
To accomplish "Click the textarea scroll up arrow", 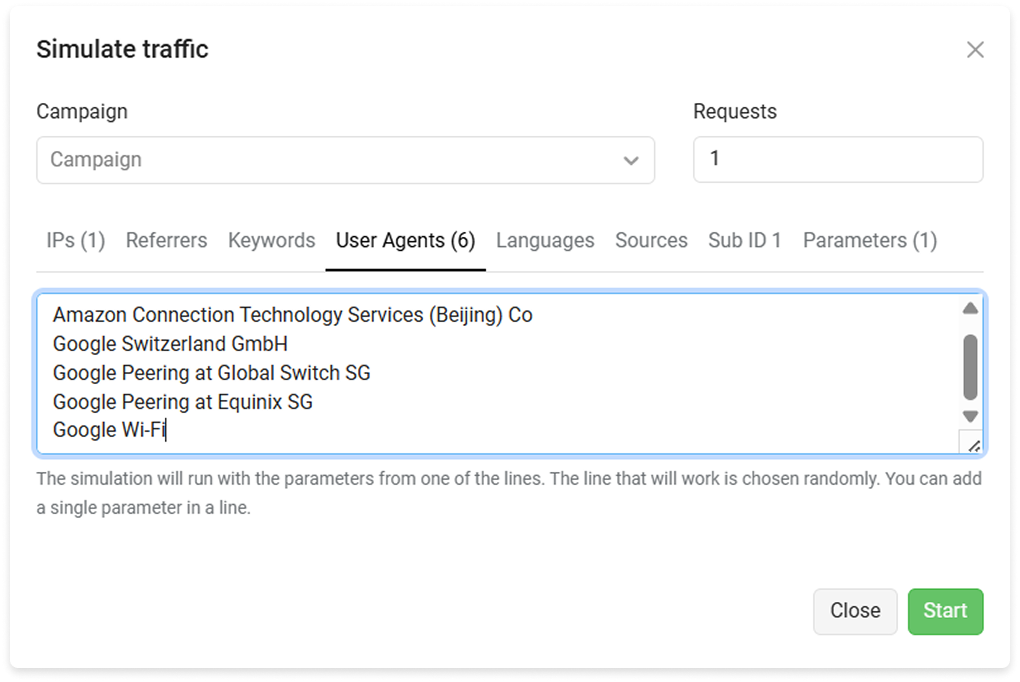I will pyautogui.click(x=970, y=308).
